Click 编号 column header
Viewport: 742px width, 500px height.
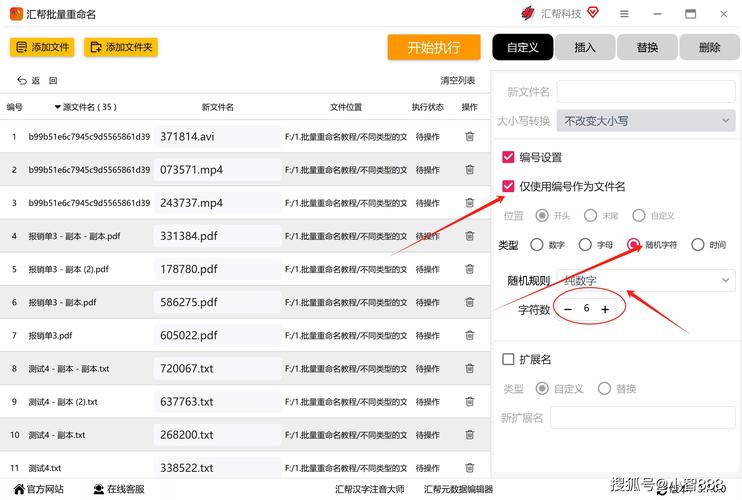click(14, 107)
